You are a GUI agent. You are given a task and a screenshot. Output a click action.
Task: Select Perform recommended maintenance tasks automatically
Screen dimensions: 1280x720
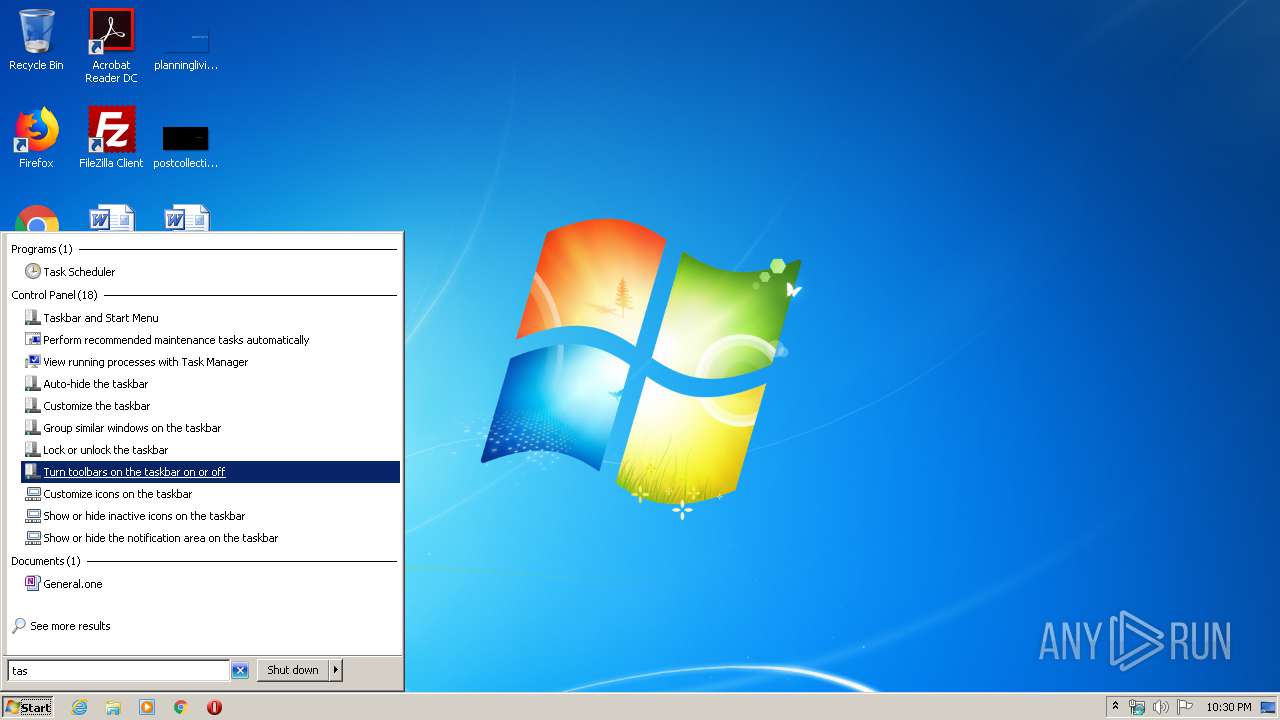click(x=210, y=340)
